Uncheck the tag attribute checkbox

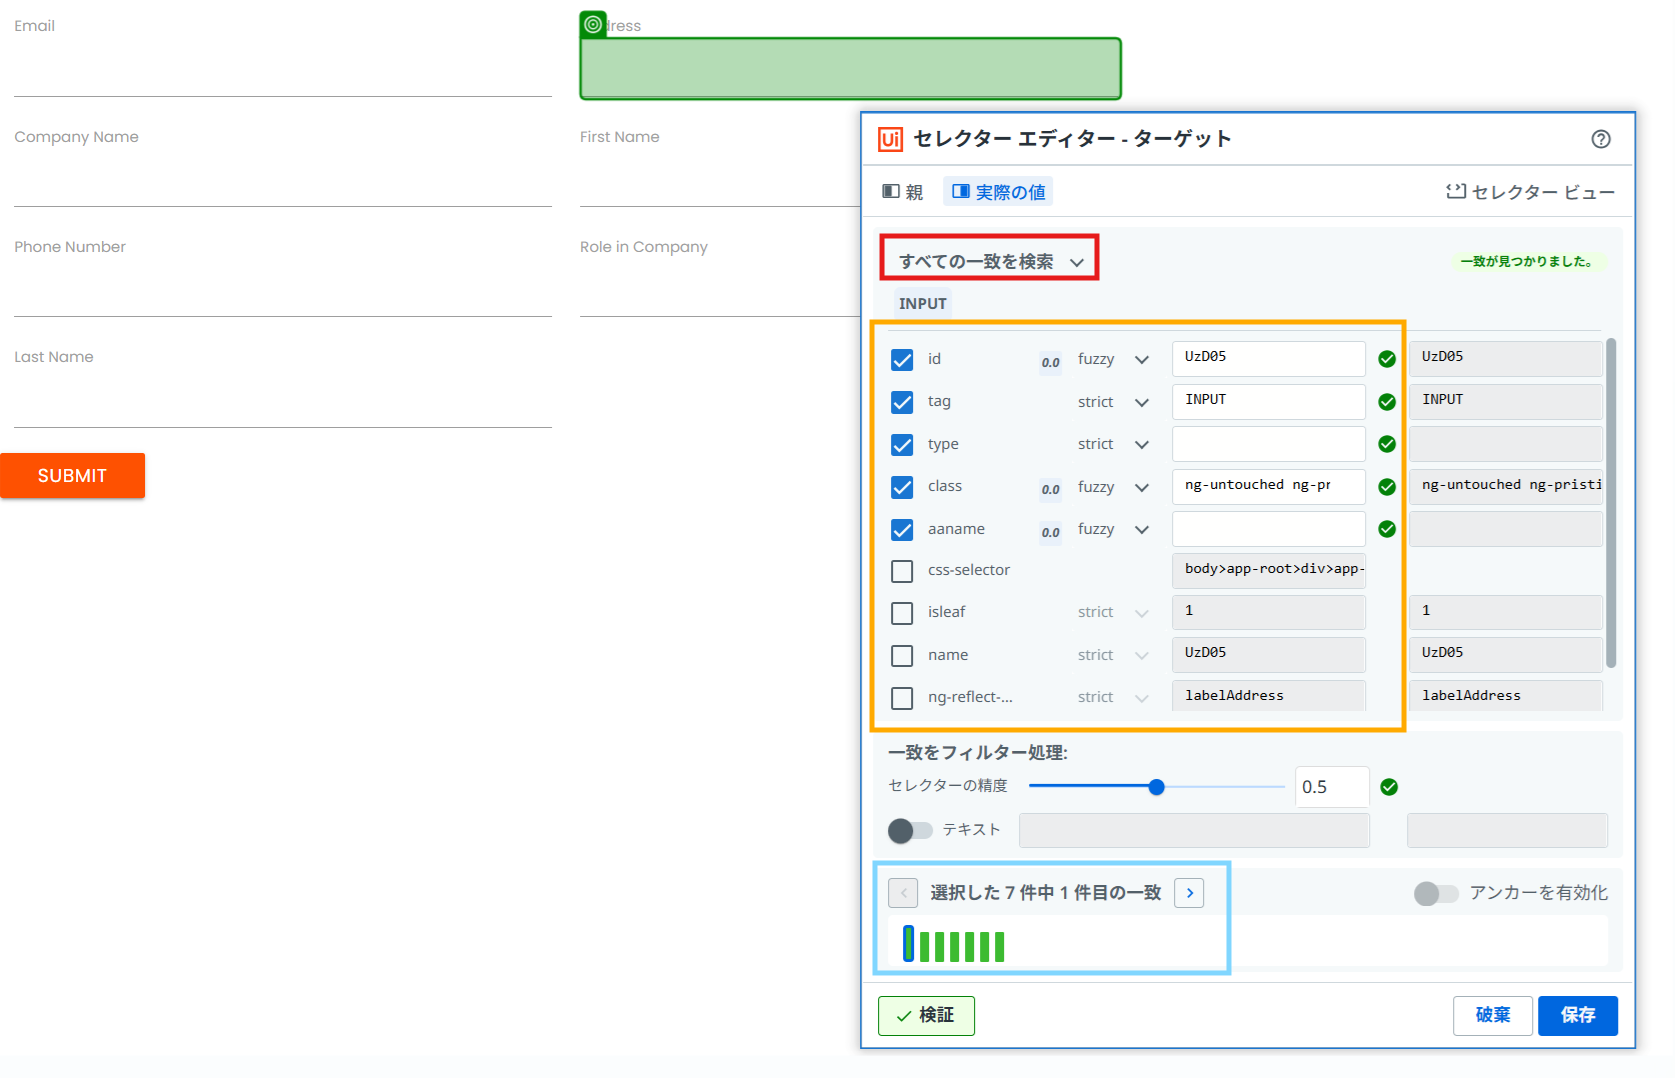tap(902, 402)
